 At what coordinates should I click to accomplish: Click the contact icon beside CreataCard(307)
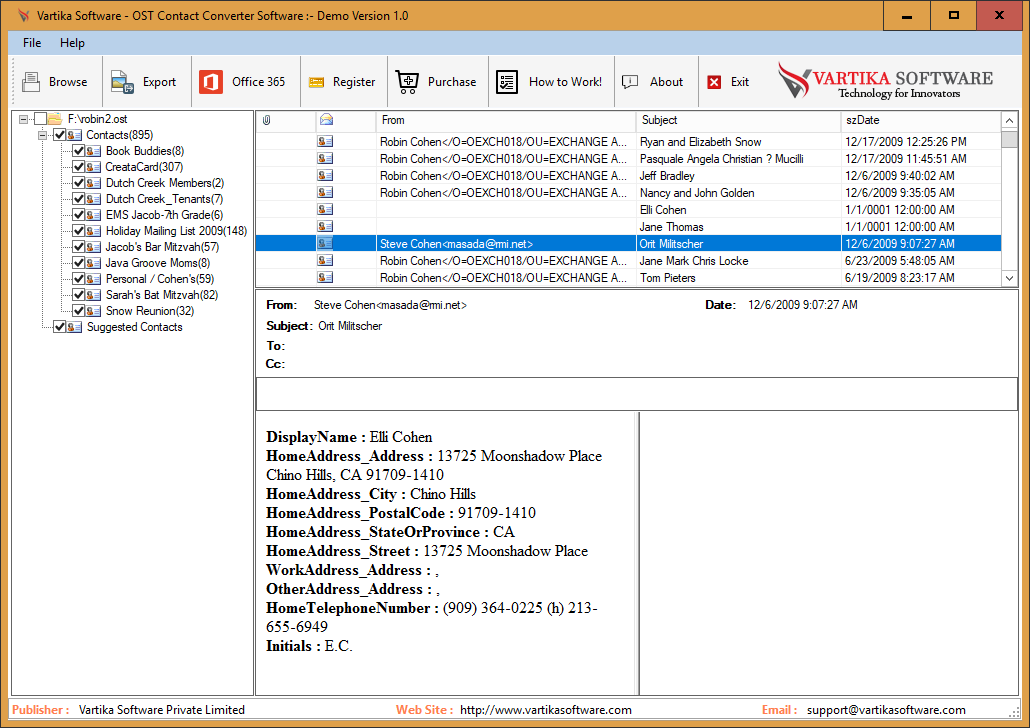pyautogui.click(x=93, y=167)
